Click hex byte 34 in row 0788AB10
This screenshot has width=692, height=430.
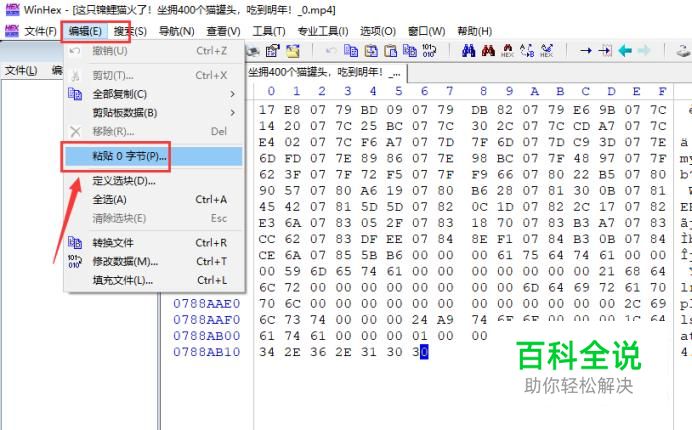click(x=267, y=352)
